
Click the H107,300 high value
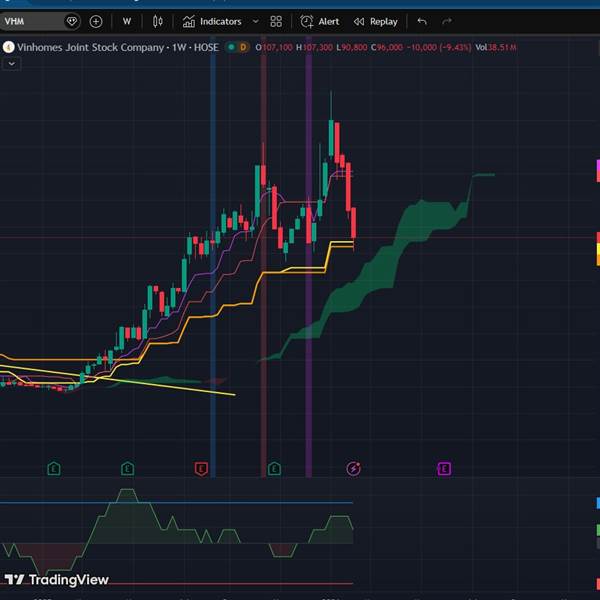point(315,47)
